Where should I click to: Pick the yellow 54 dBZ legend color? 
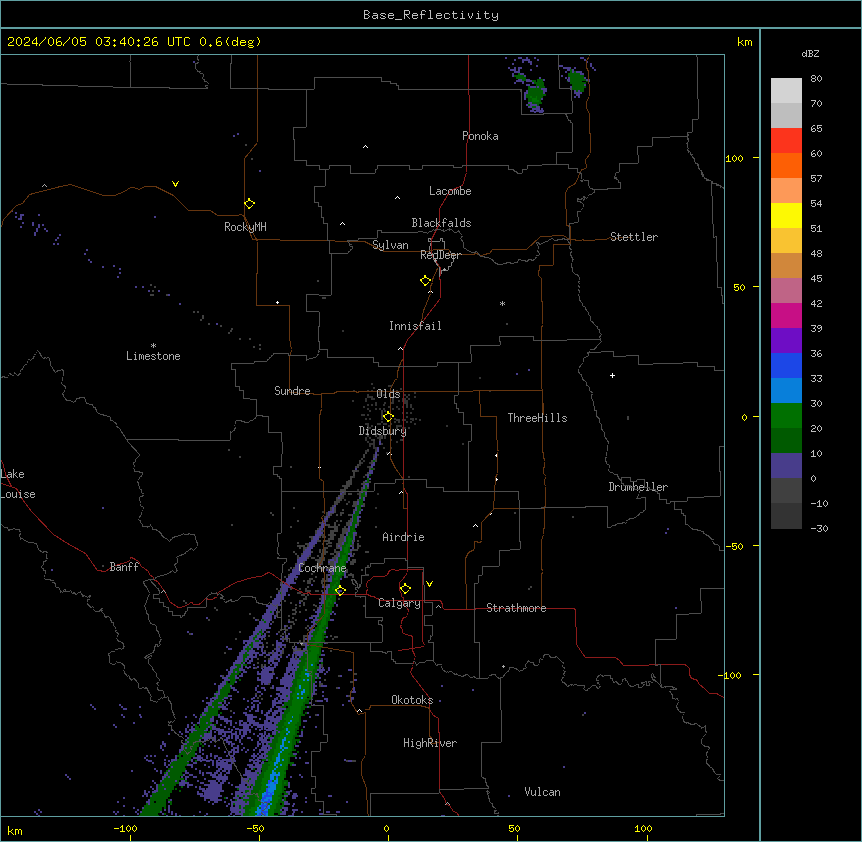786,215
